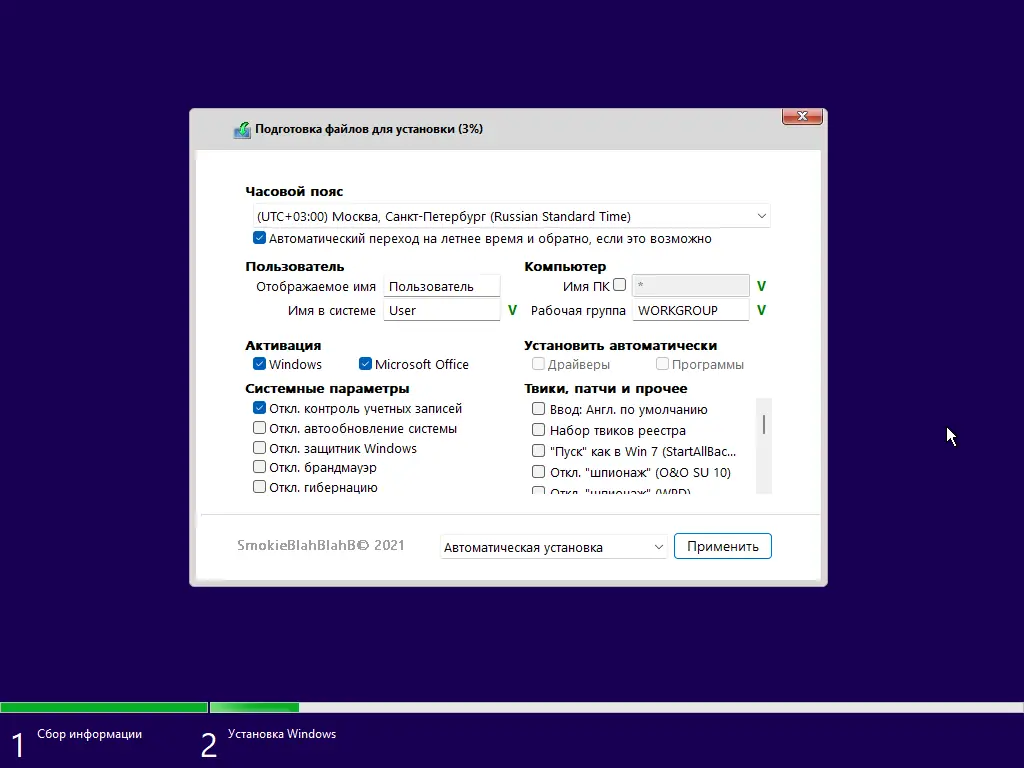Click the green V next to the User field
This screenshot has height=768, width=1024.
point(512,310)
